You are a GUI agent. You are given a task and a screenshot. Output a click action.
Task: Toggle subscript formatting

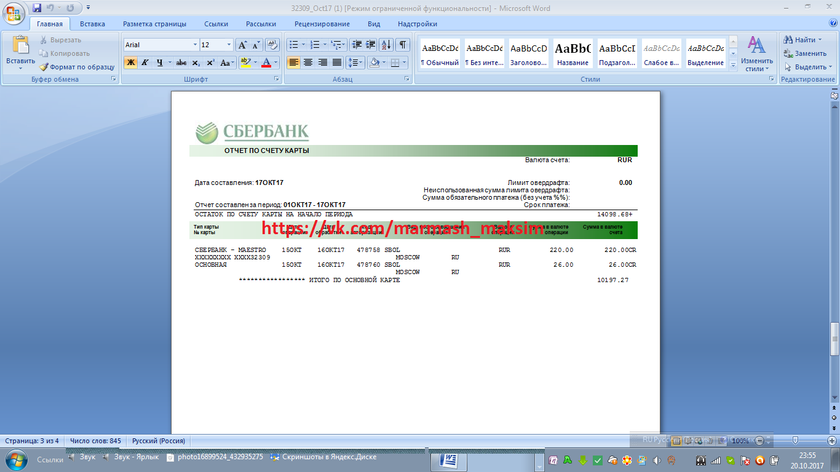(x=196, y=63)
